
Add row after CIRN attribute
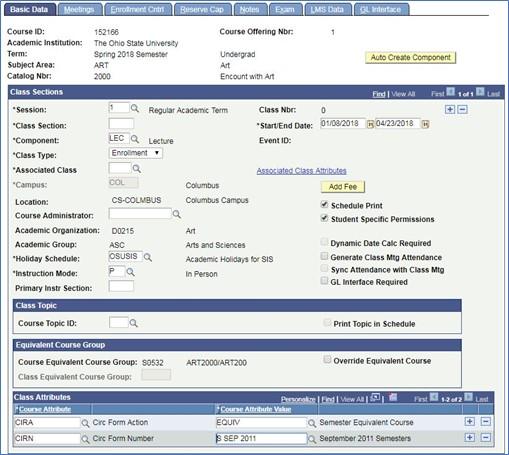click(469, 437)
